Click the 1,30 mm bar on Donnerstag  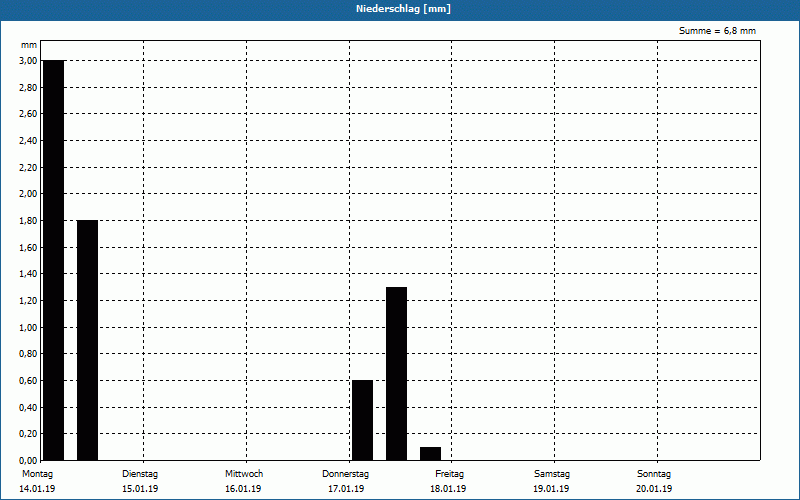[396, 373]
